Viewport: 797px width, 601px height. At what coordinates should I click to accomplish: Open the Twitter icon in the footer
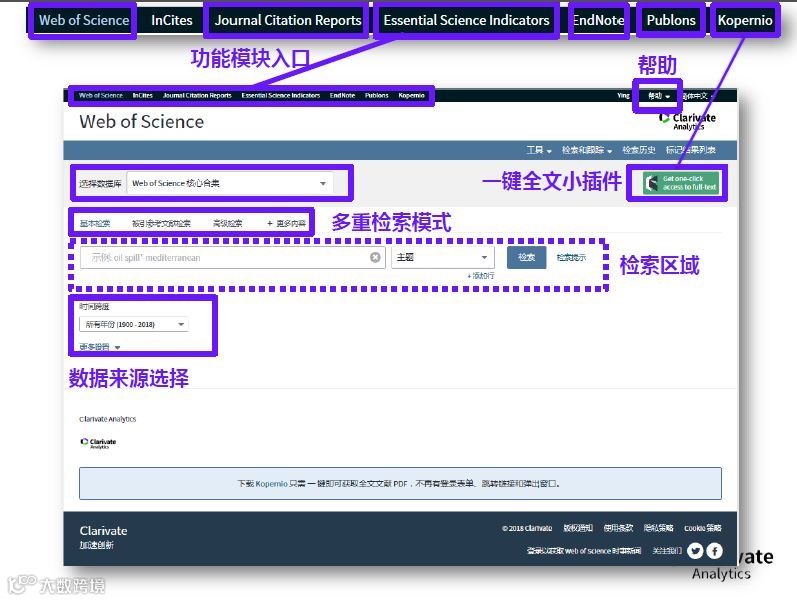pyautogui.click(x=695, y=551)
